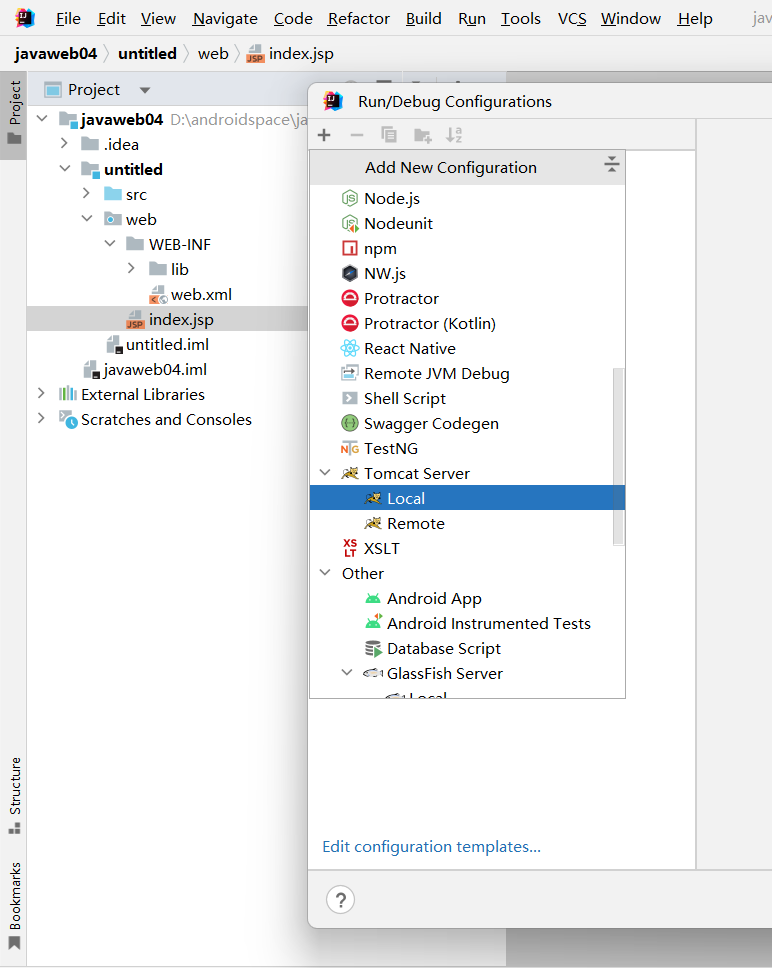Click the help question mark button
The image size is (772, 968).
(340, 899)
